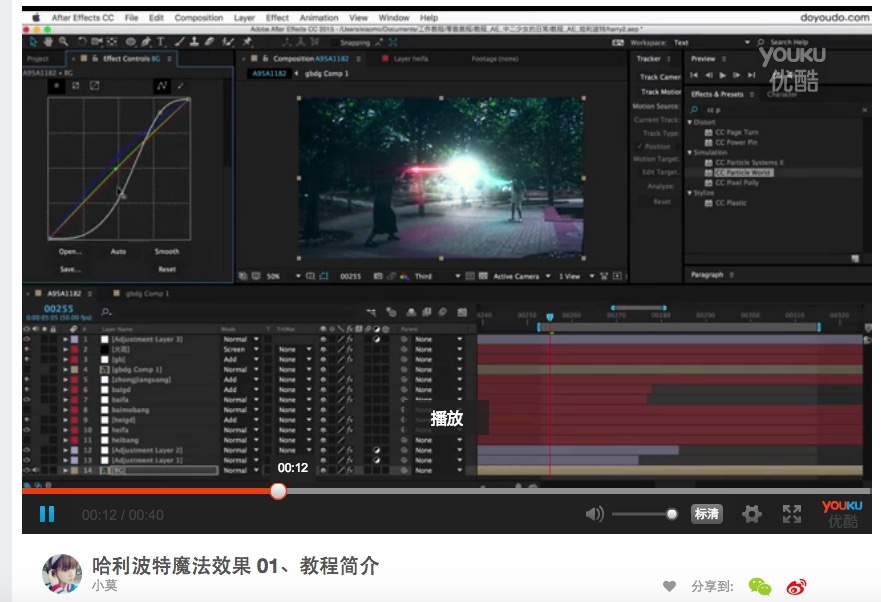Click the video progress bar knob
The width and height of the screenshot is (881, 602).
coord(278,491)
